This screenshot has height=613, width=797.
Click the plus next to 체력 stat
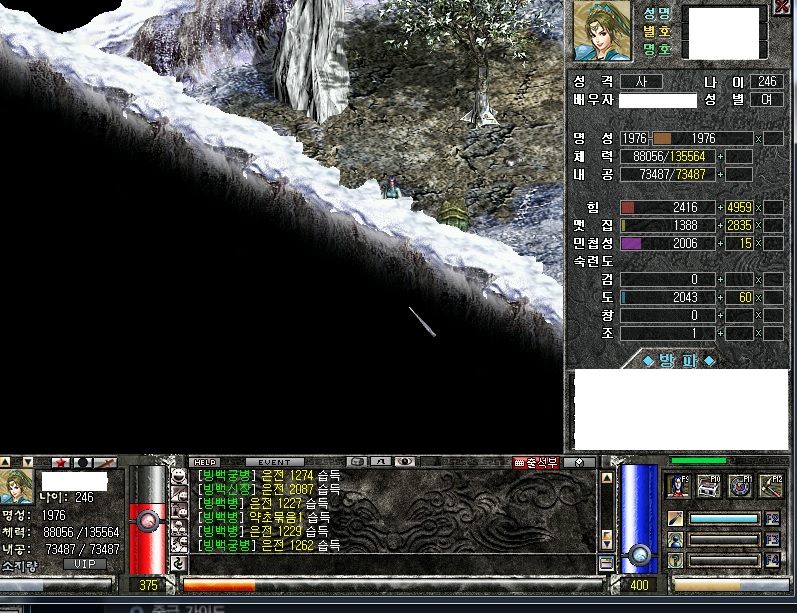[720, 157]
